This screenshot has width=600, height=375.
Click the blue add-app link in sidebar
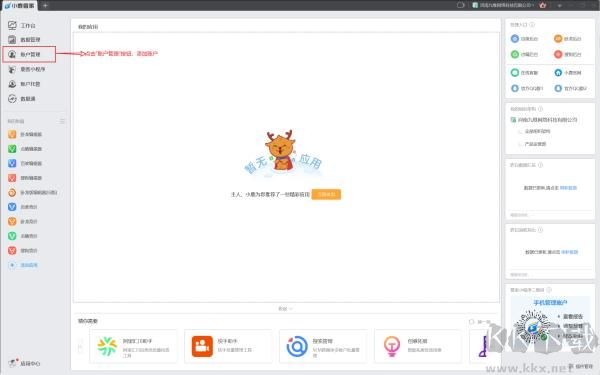coord(23,265)
